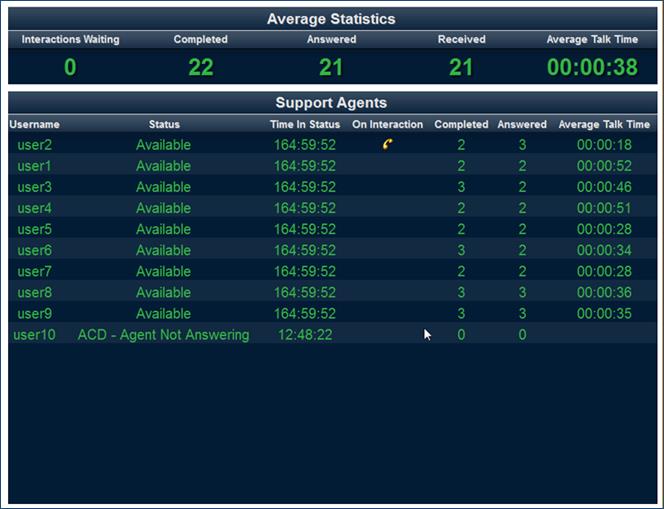Sort by the agents' Completed column header

point(461,124)
